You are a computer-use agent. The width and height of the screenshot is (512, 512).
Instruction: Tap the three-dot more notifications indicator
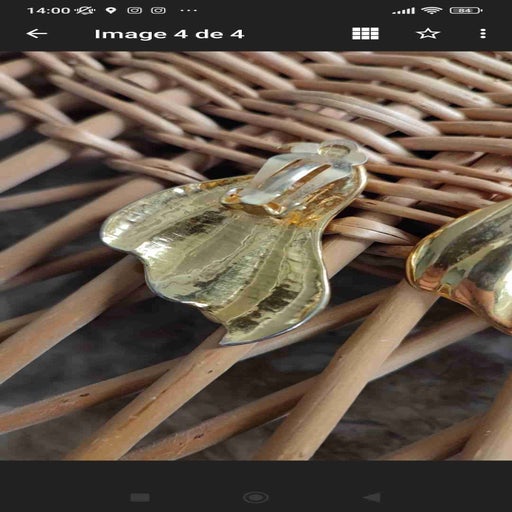click(188, 11)
